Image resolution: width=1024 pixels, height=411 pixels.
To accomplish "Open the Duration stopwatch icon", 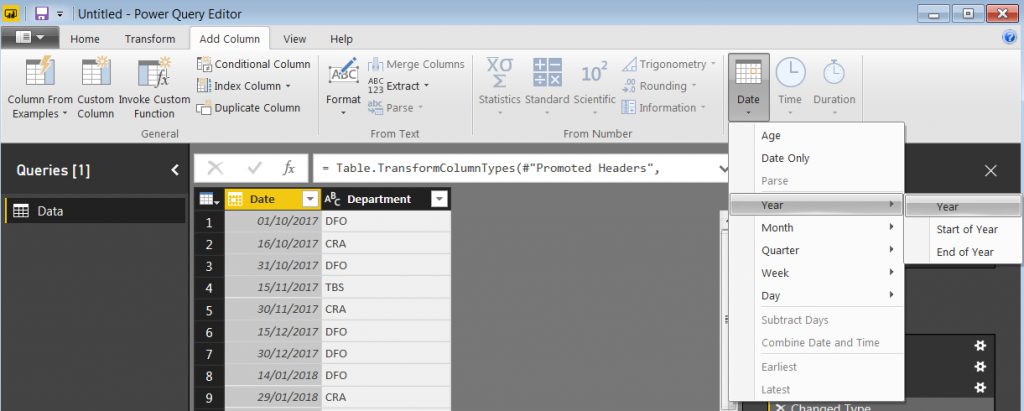I will (x=834, y=72).
